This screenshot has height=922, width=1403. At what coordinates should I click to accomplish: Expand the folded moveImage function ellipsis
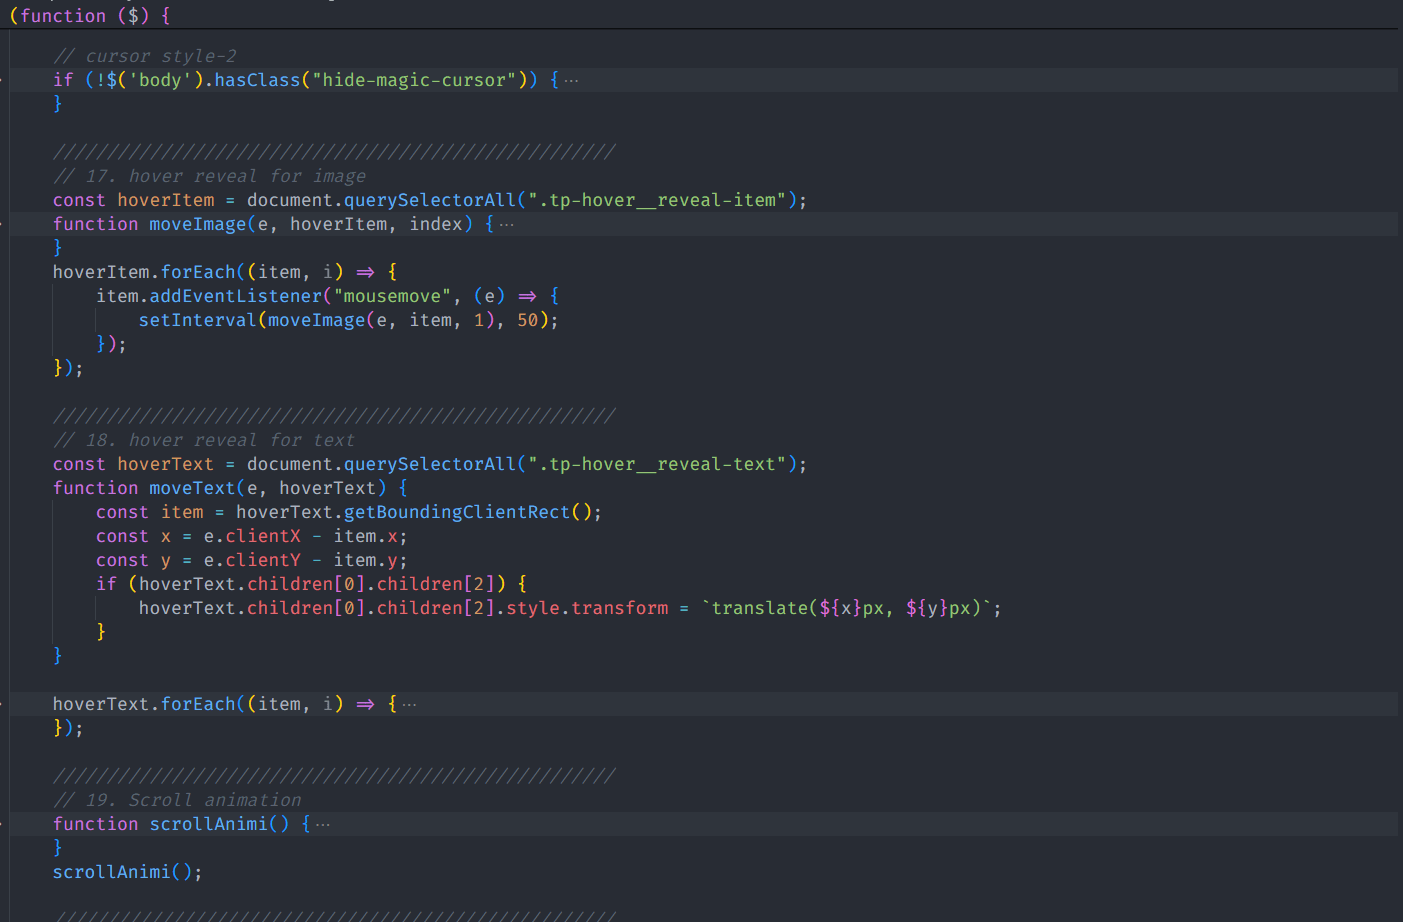tap(507, 225)
